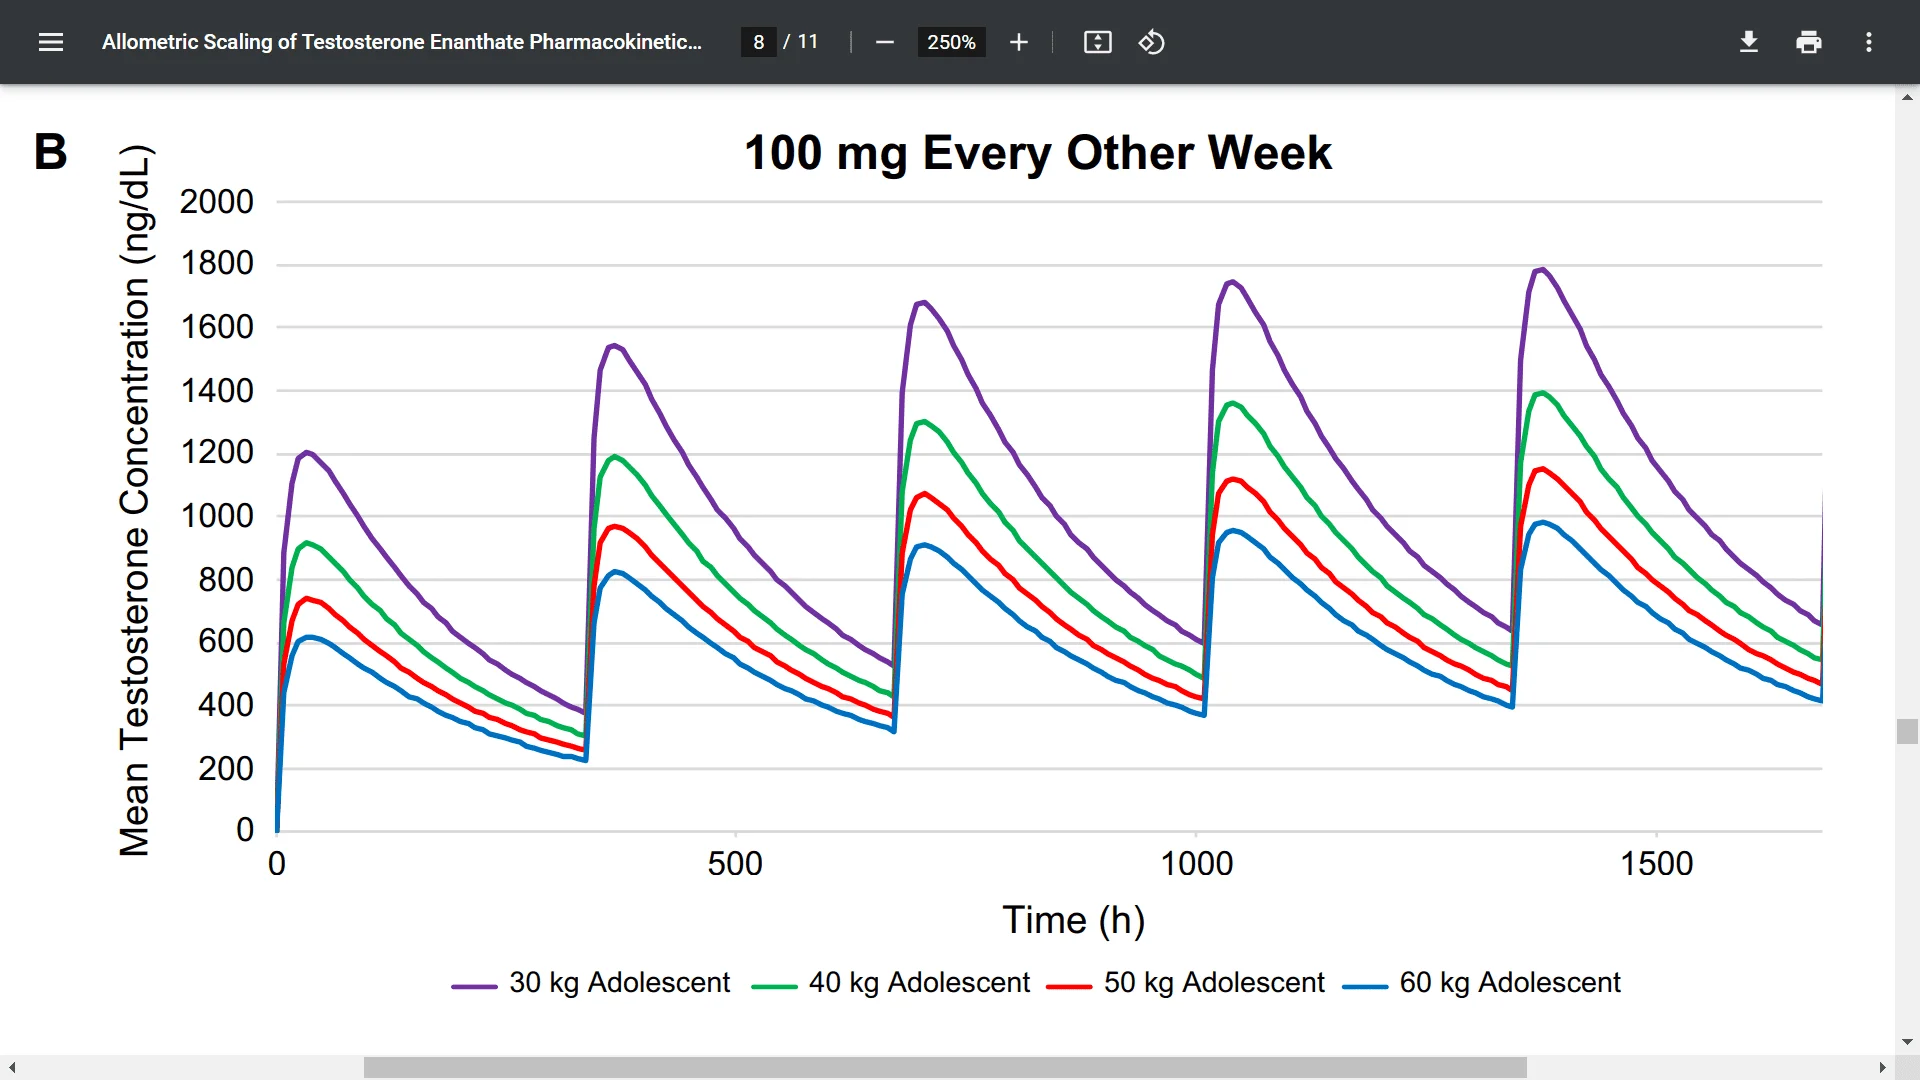Click the vertical scrollbar thumb
This screenshot has height=1080, width=1920.
pyautogui.click(x=1907, y=731)
